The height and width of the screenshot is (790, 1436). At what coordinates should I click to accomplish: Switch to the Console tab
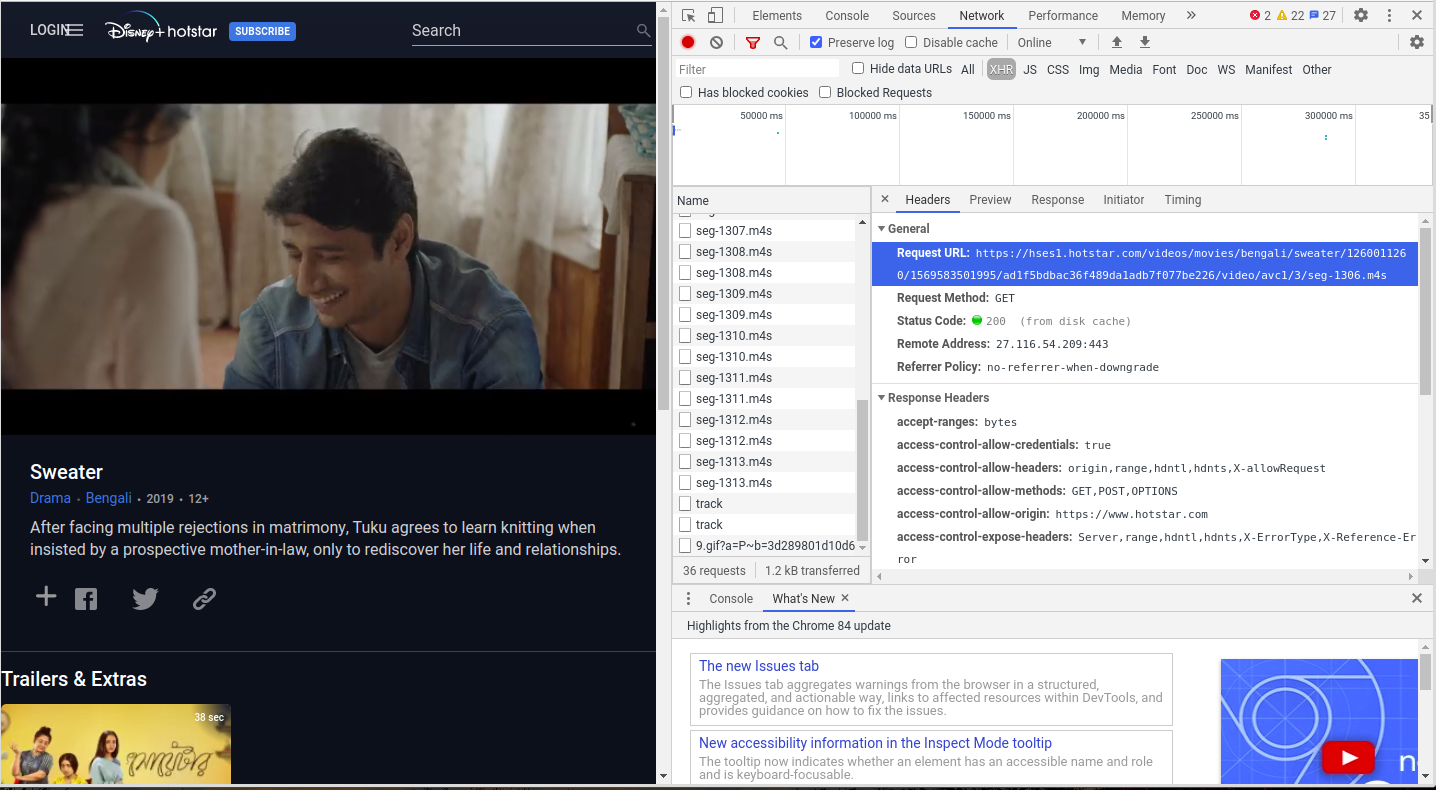point(846,15)
